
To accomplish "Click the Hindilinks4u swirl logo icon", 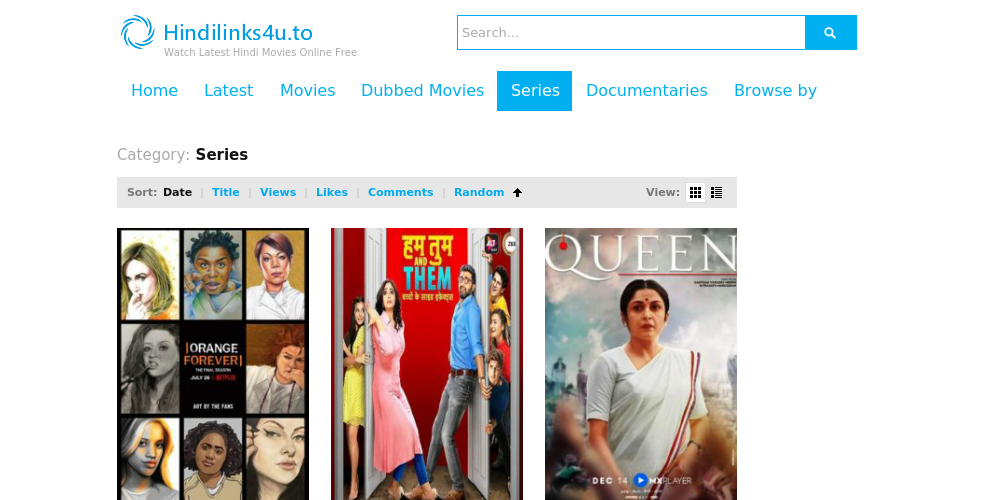I will click(138, 32).
